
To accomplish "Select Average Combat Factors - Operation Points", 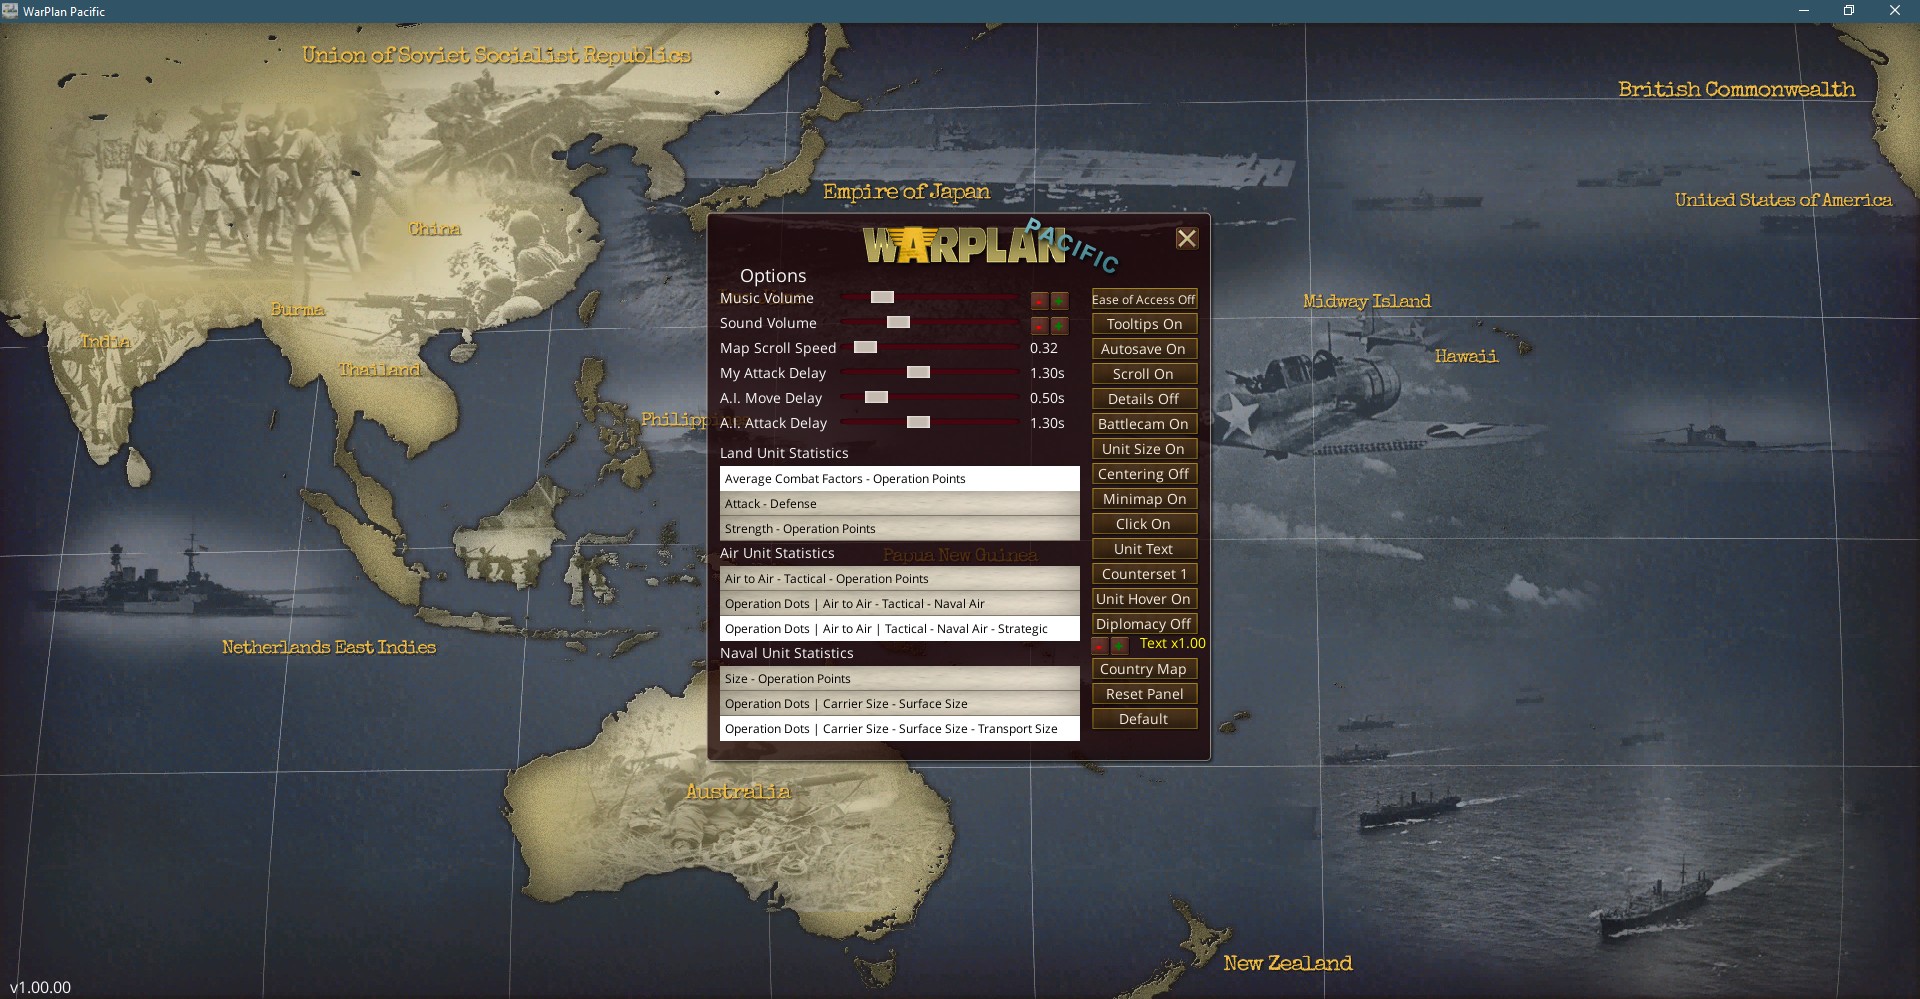I will coord(899,479).
